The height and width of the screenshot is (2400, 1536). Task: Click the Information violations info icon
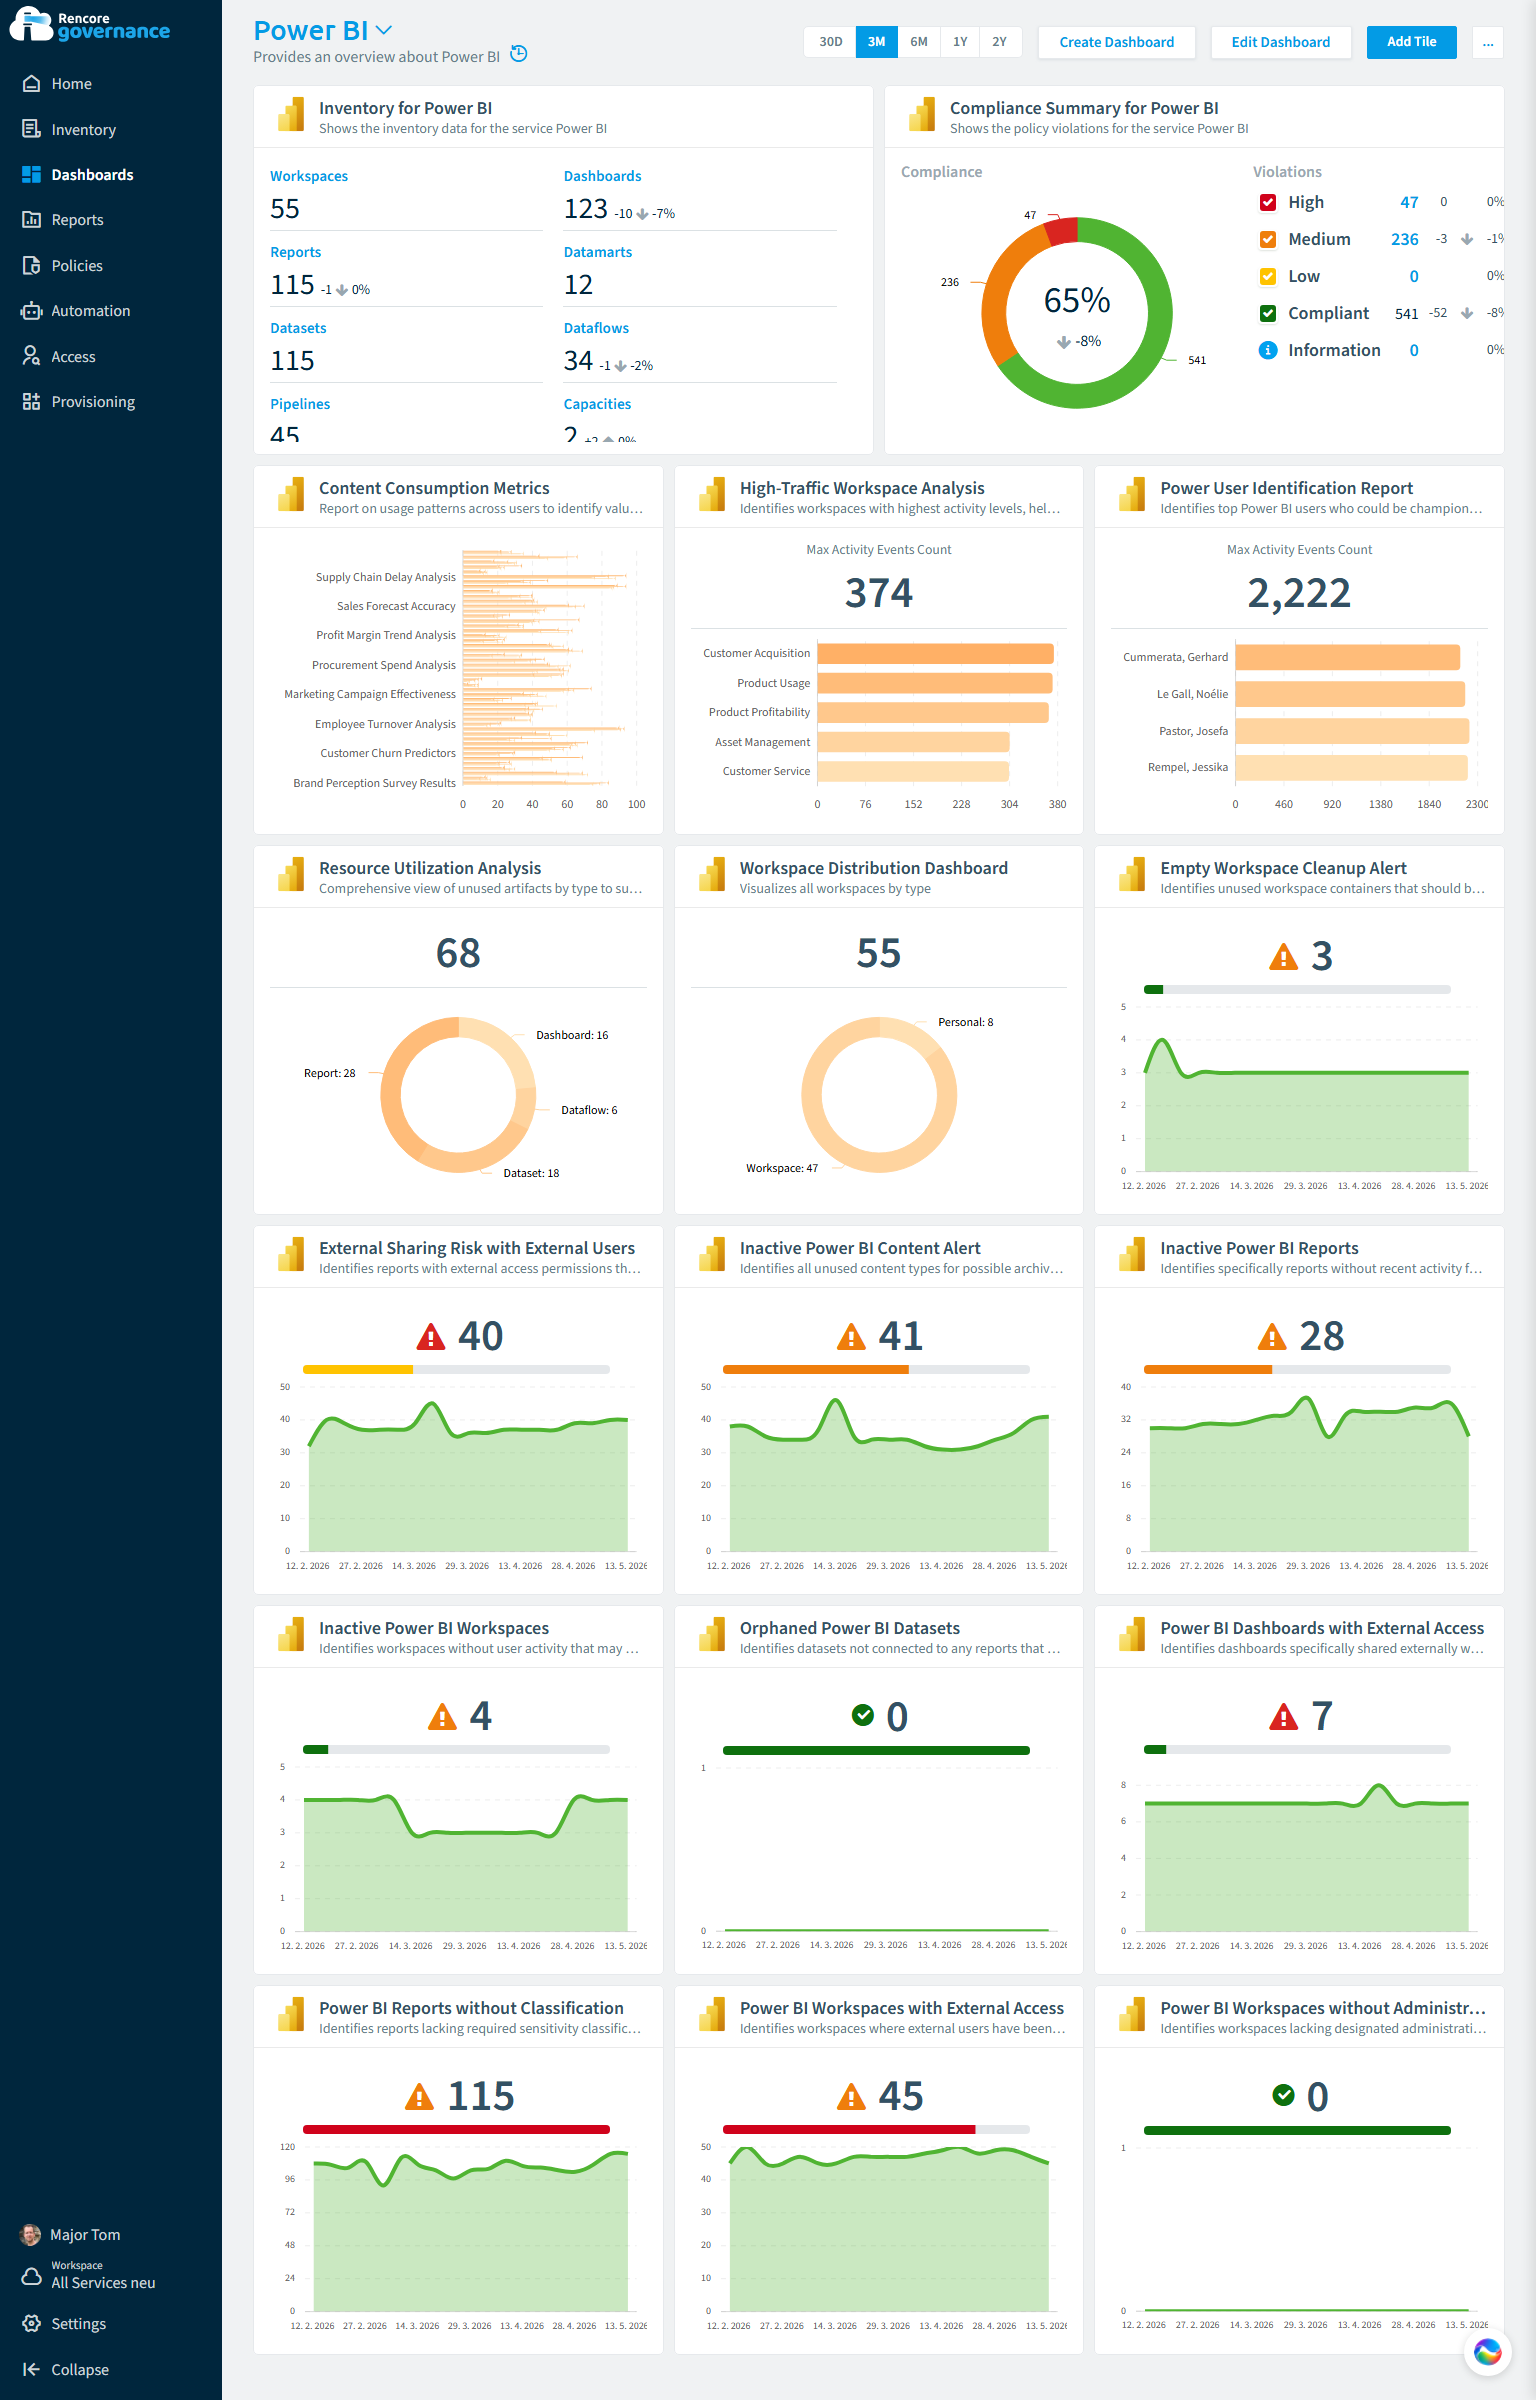[1267, 350]
